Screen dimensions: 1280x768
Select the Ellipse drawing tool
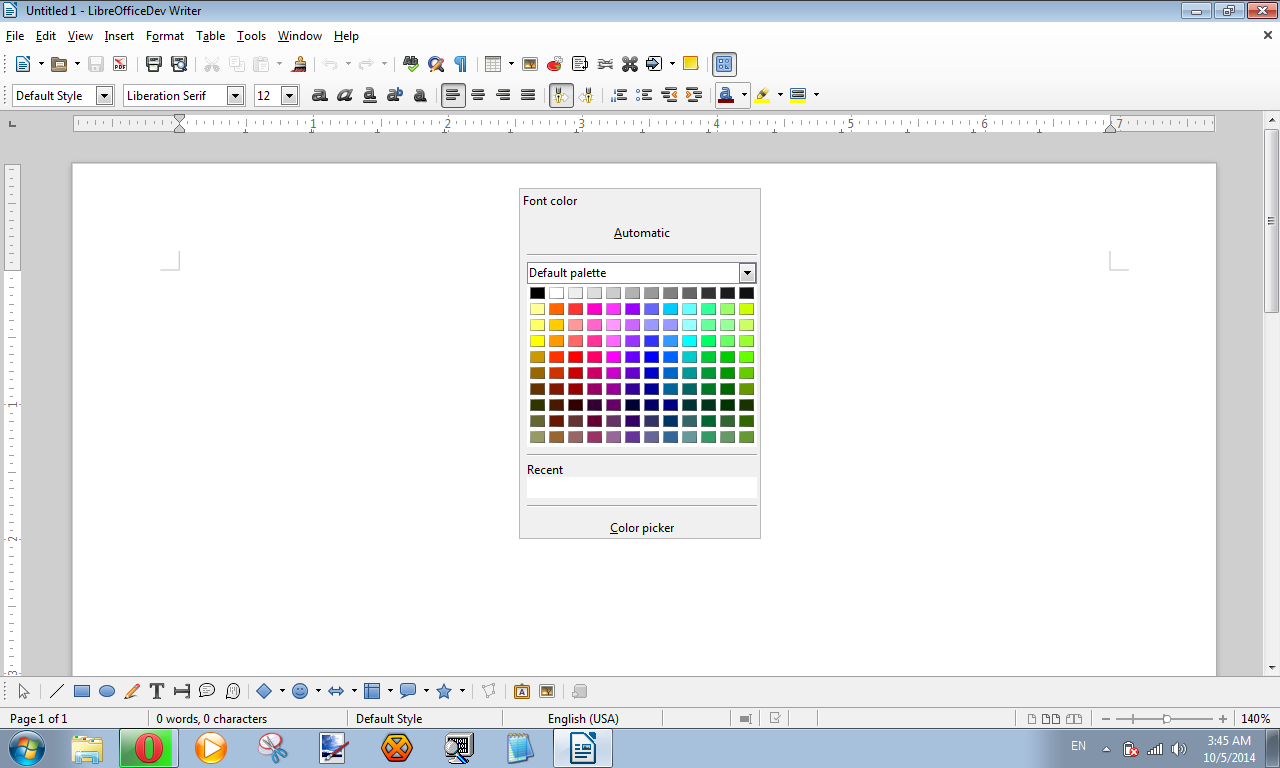pyautogui.click(x=107, y=691)
